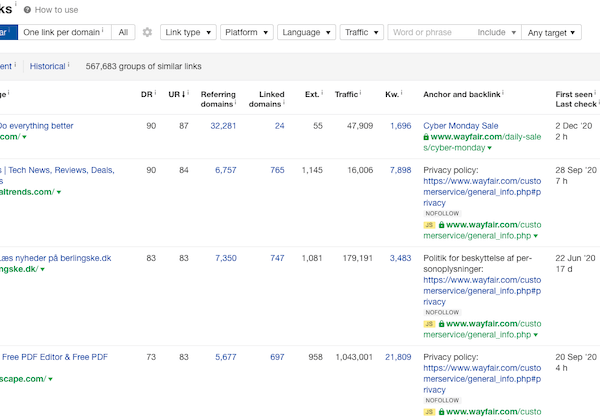The image size is (600, 420).
Task: Select the 'All' links mode
Action: (123, 32)
